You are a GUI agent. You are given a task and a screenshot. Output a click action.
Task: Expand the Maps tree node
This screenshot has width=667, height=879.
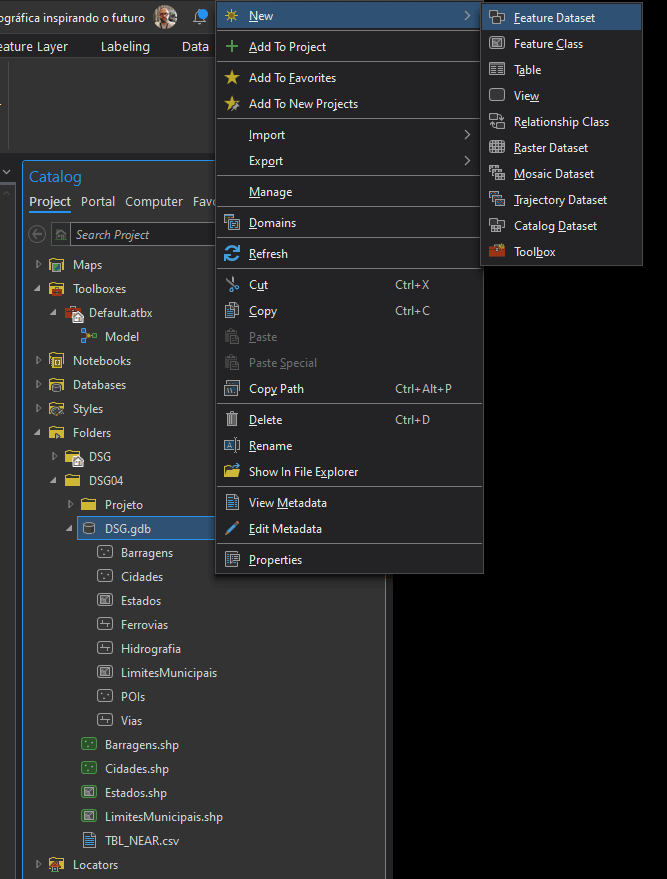tap(38, 265)
